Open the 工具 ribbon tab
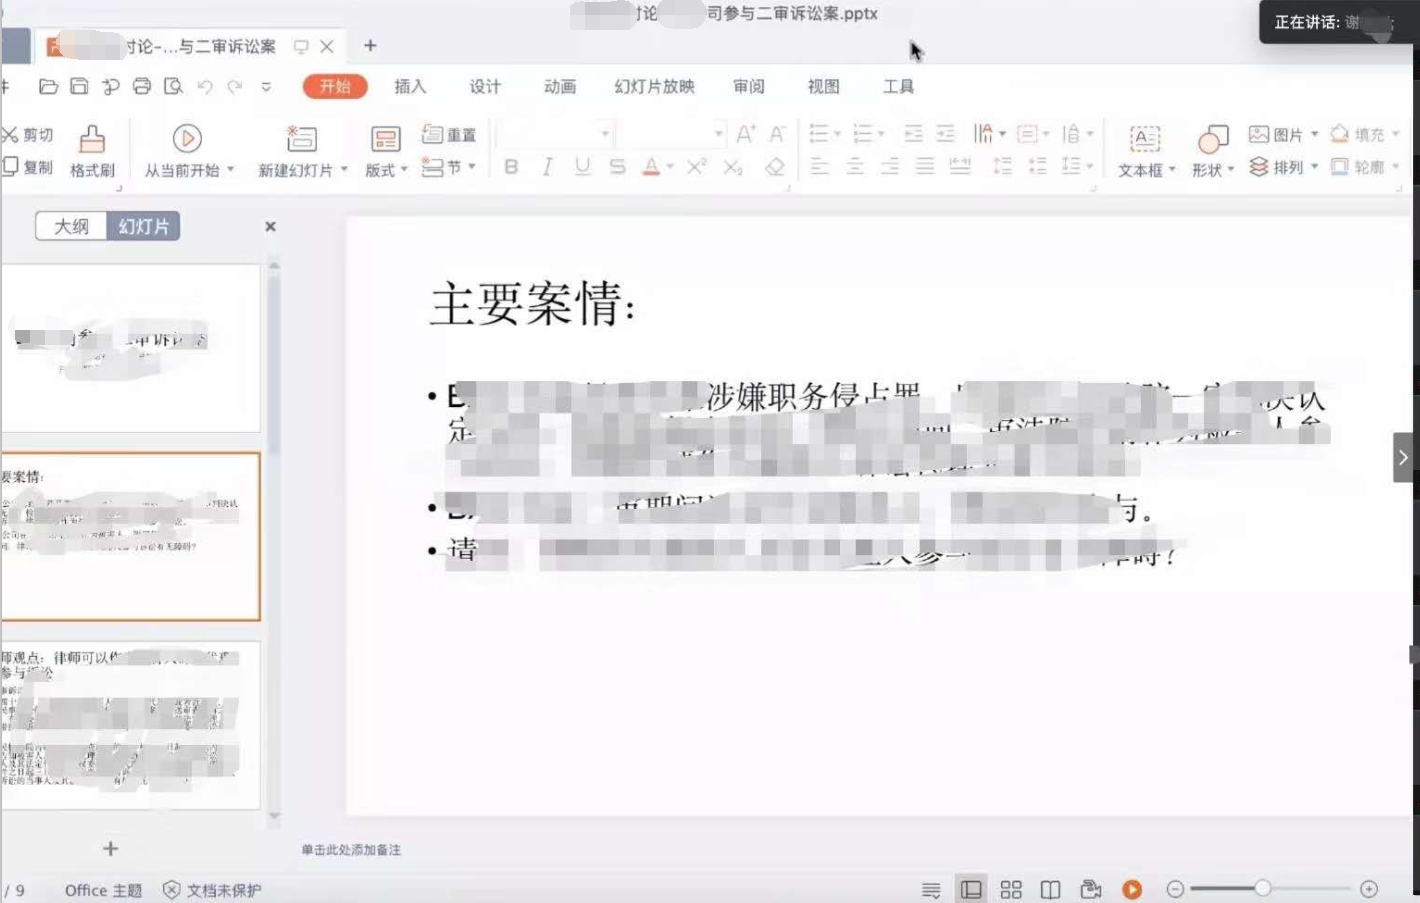 [898, 87]
